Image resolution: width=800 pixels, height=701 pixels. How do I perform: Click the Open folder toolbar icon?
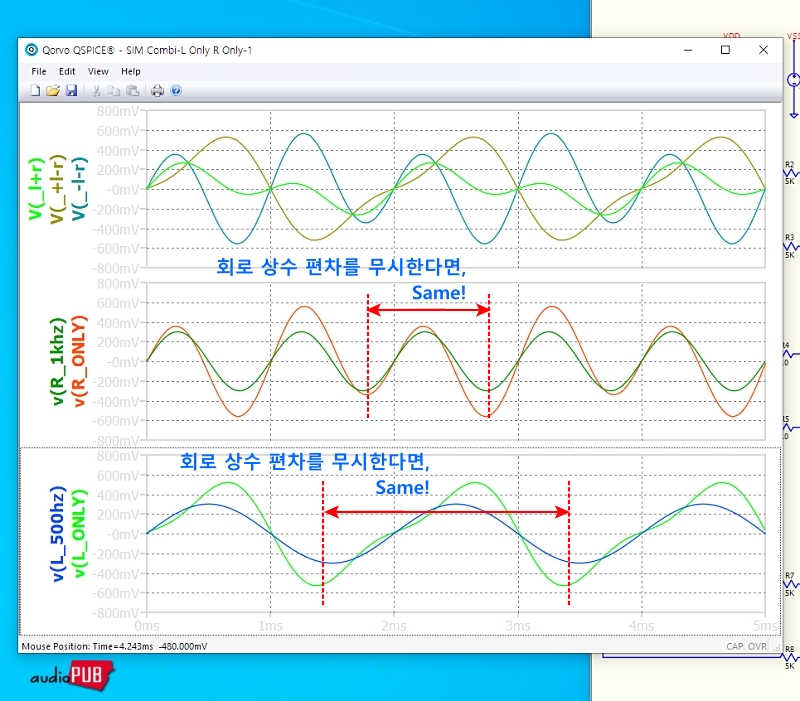53,91
